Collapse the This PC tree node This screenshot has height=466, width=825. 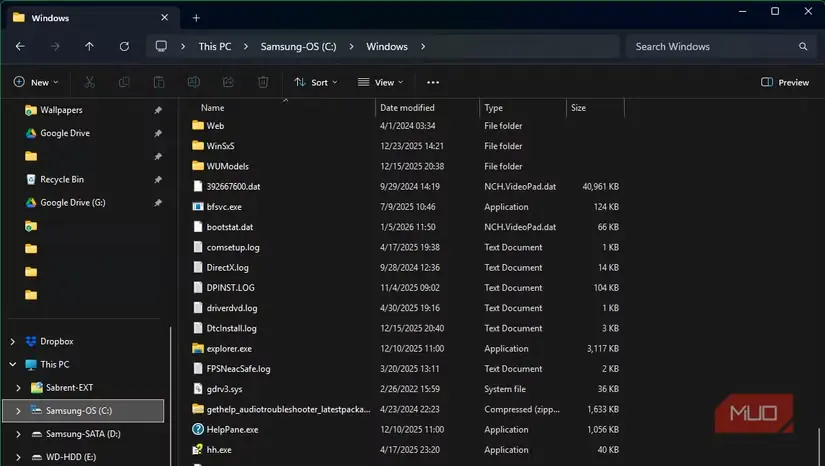click(x=13, y=364)
